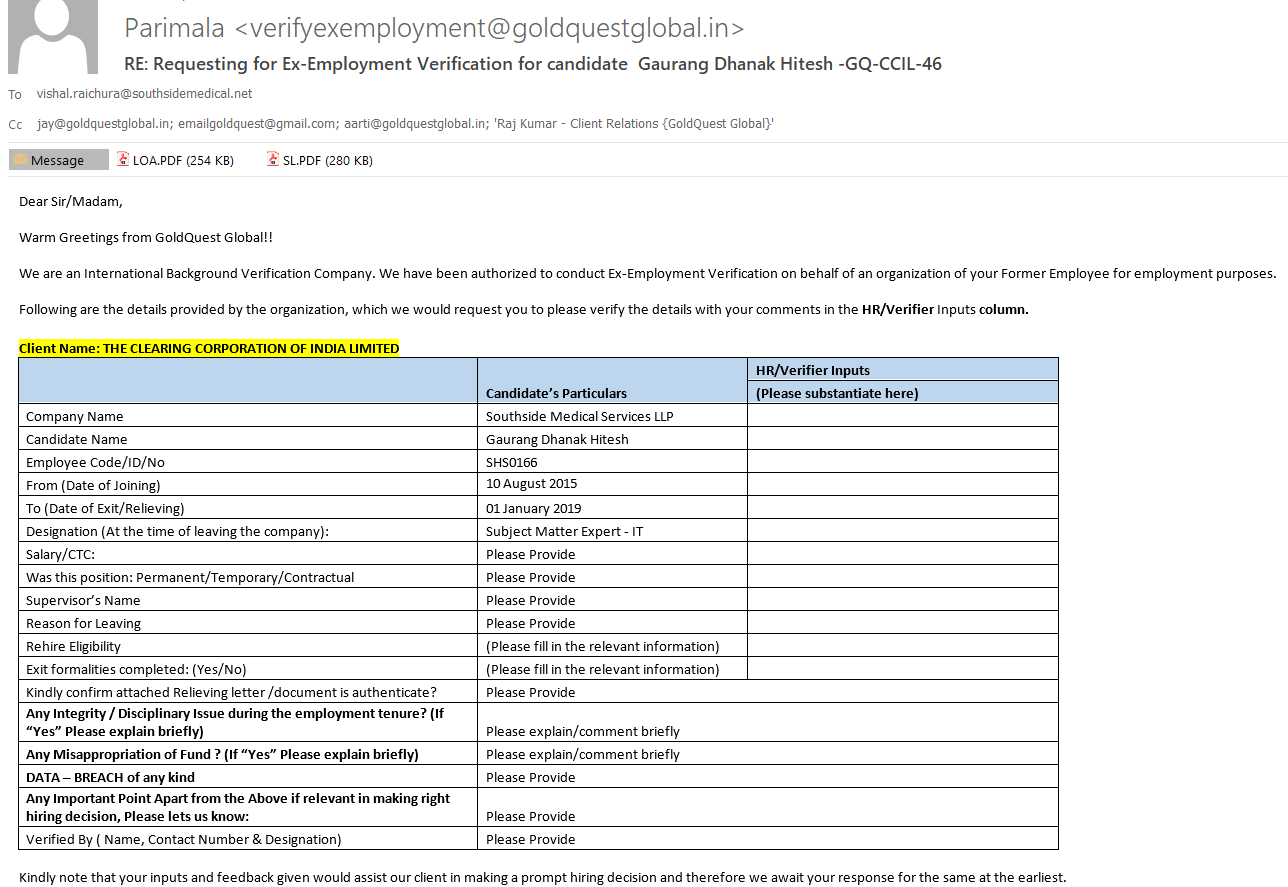Select emailgoldquest@gmail.com in Cc recipients
Image resolution: width=1288 pixels, height=887 pixels.
pos(257,124)
